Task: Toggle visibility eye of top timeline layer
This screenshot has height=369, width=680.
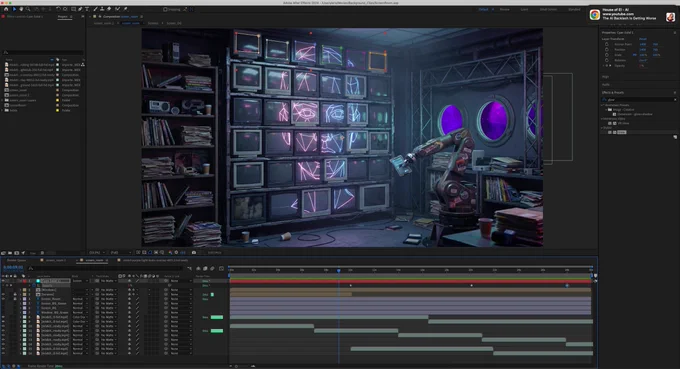Action: coord(3,281)
